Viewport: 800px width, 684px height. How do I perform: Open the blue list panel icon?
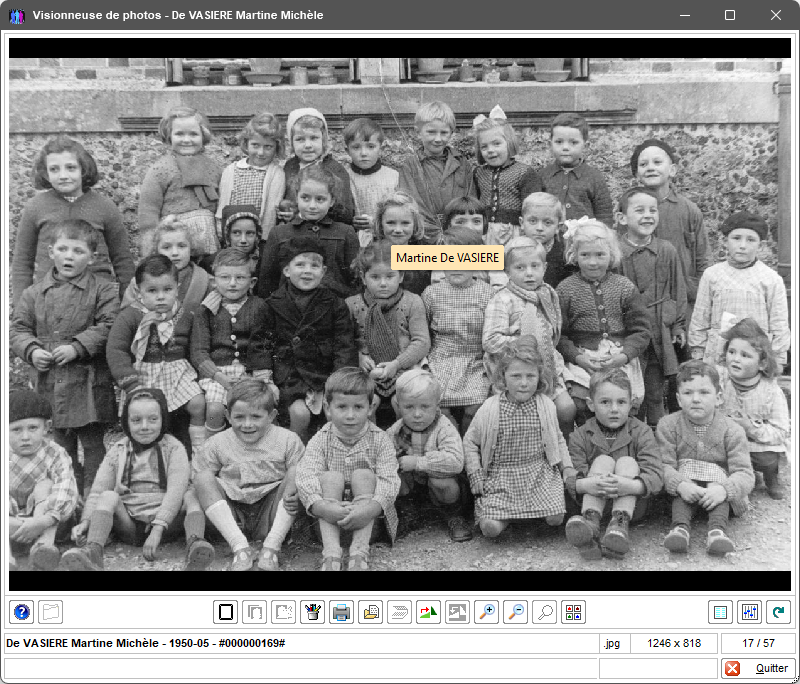point(720,612)
